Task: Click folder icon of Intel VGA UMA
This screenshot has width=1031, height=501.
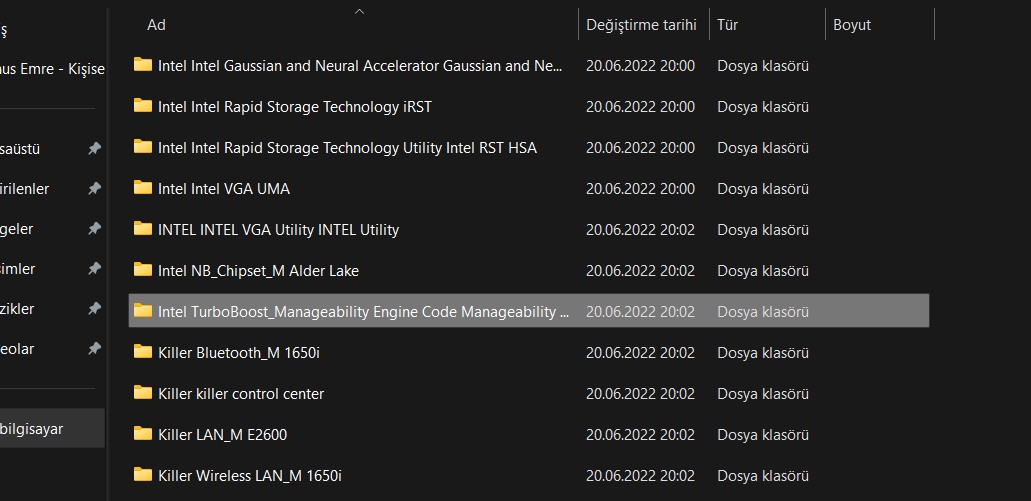Action: click(142, 188)
